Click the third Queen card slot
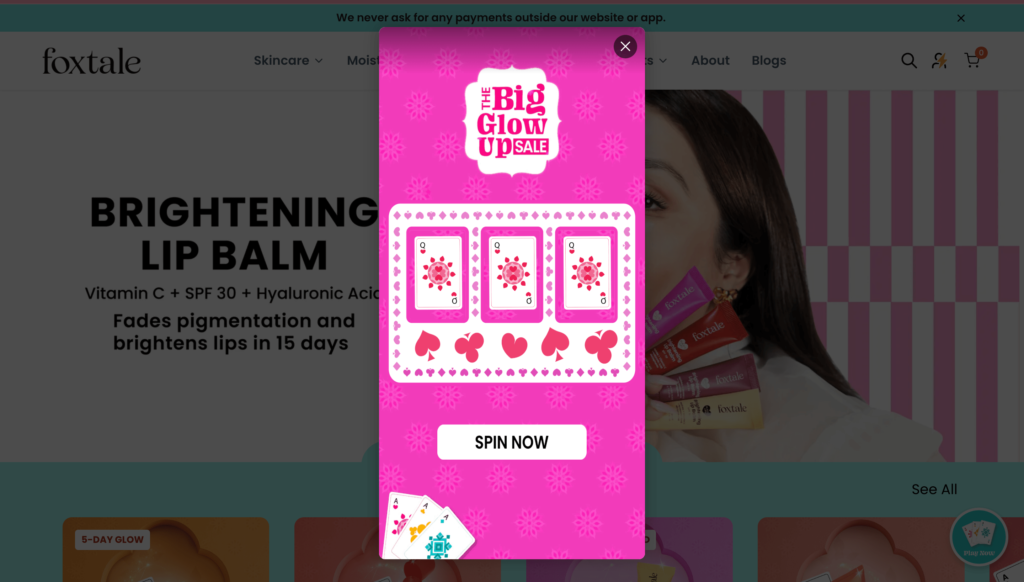The height and width of the screenshot is (582, 1024). pos(586,274)
